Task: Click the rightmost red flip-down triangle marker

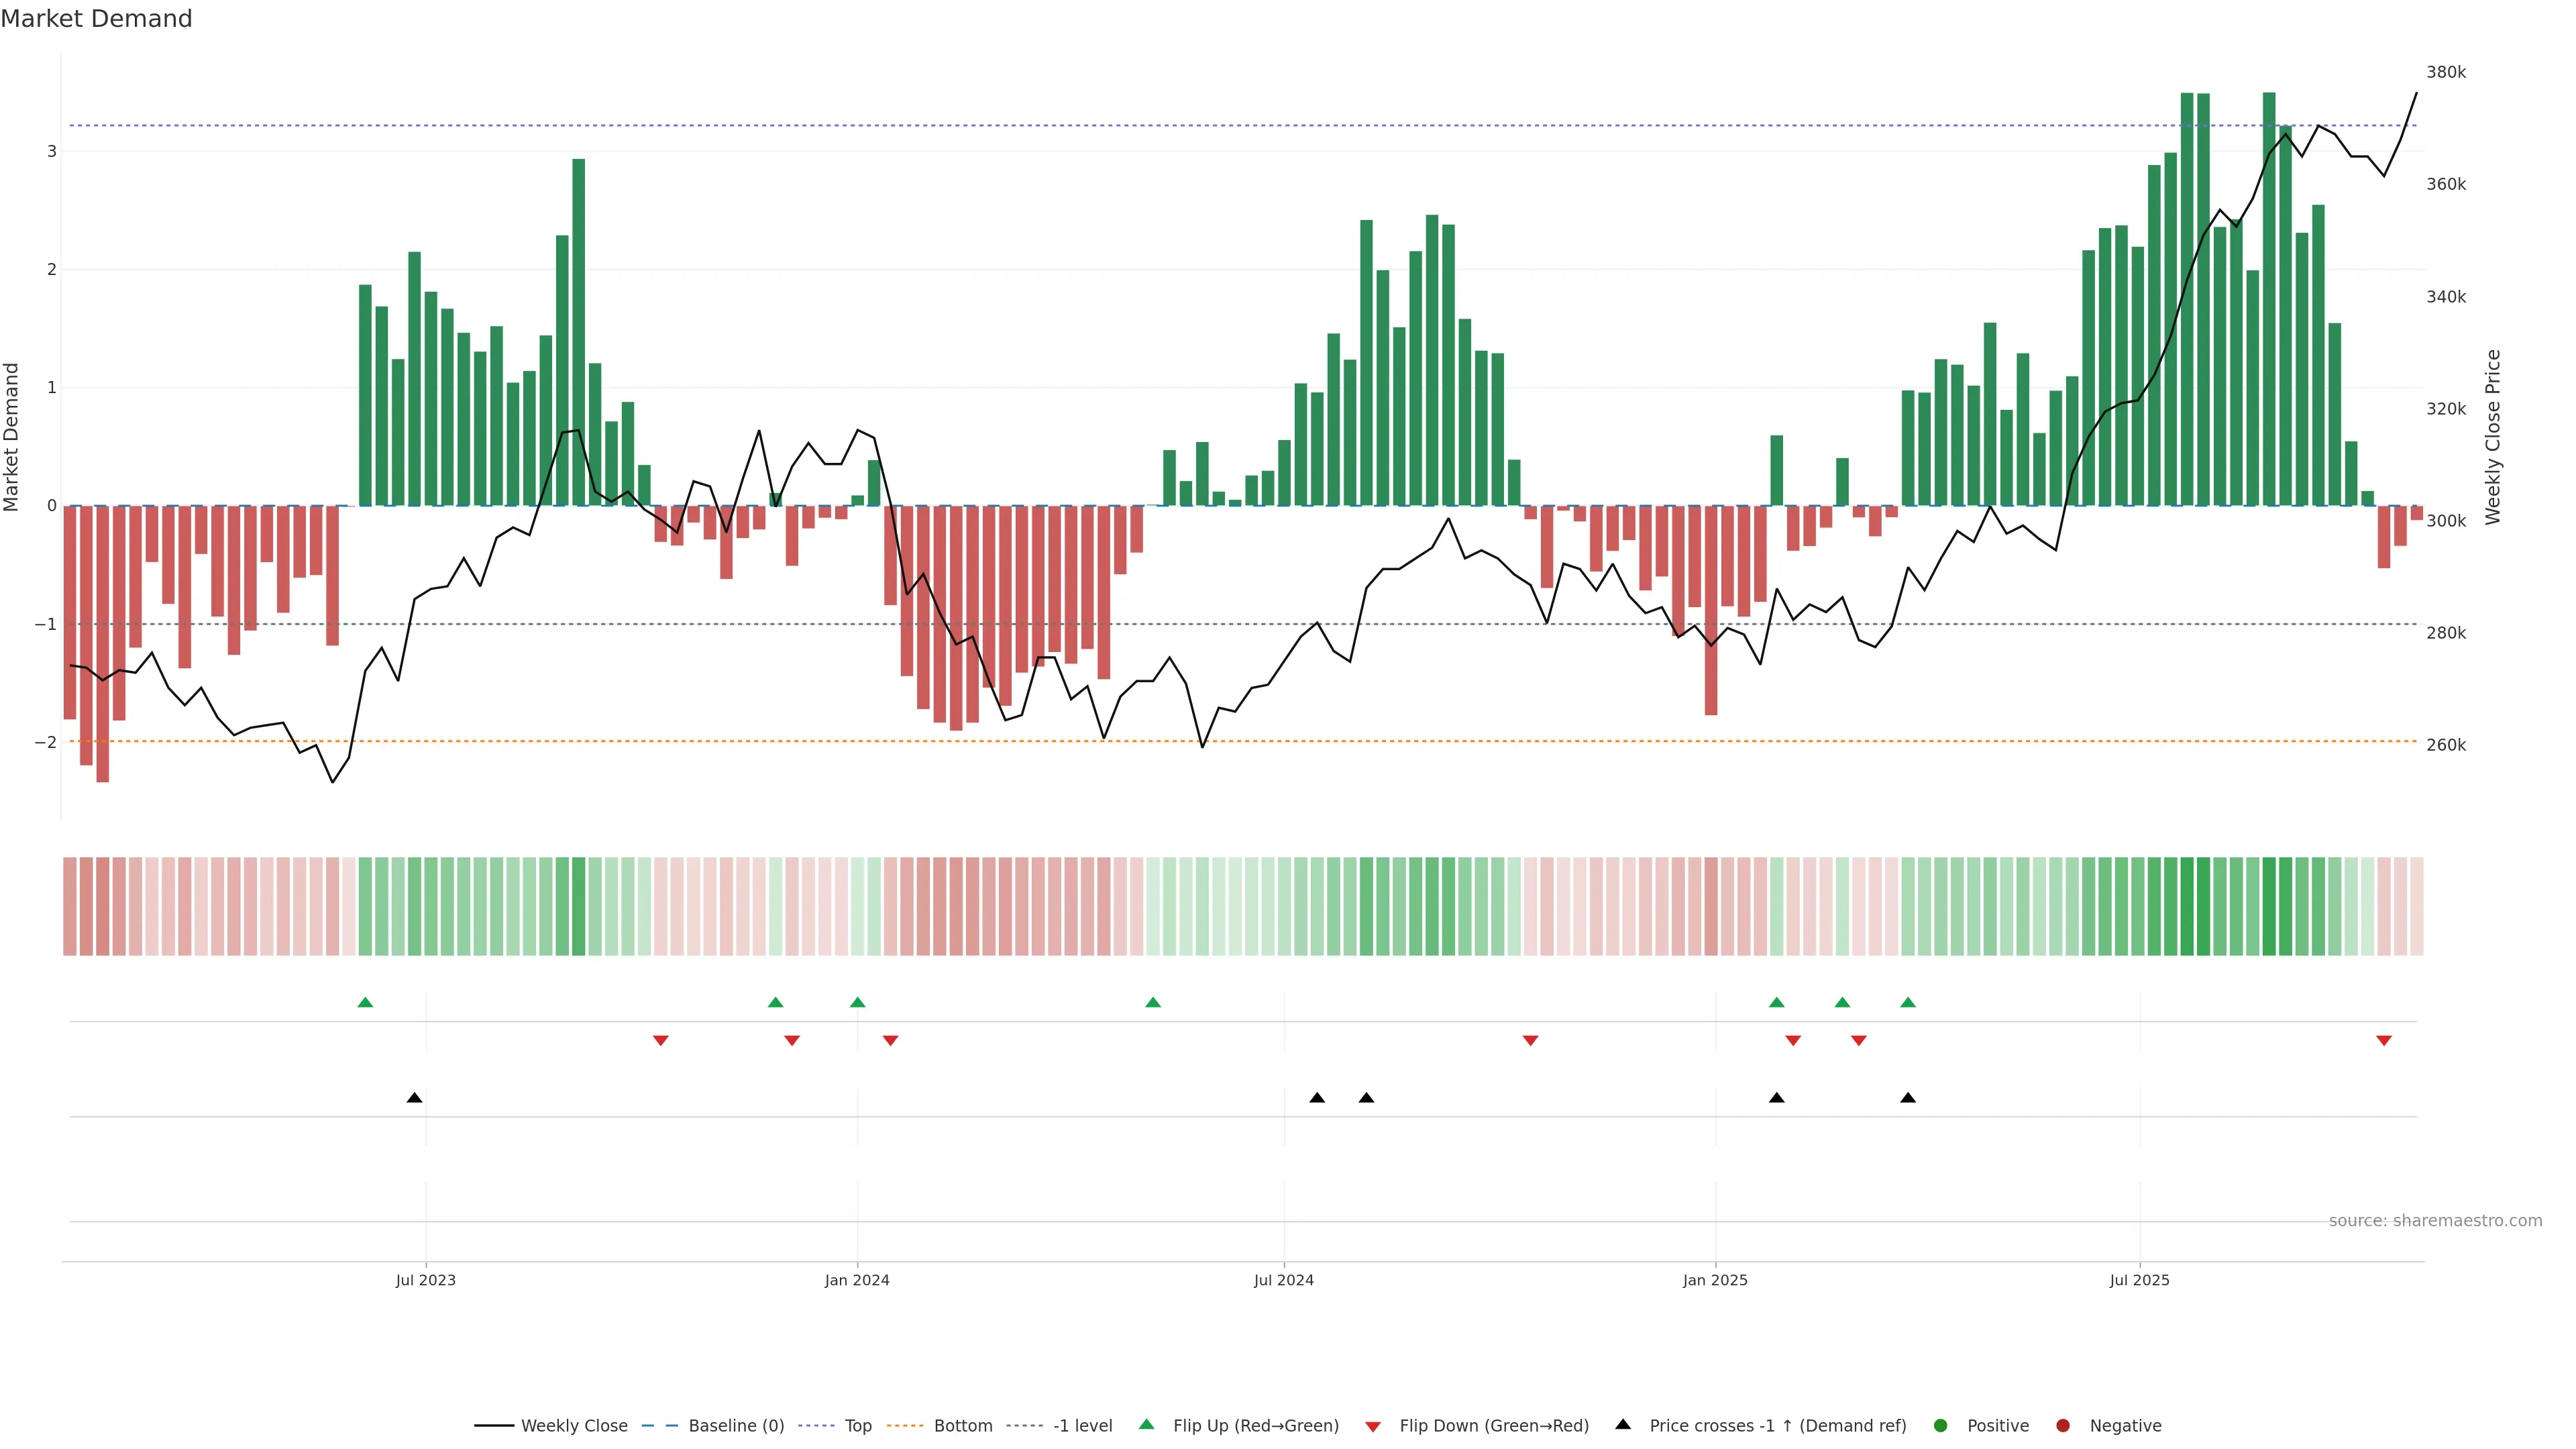Action: coord(2384,1041)
